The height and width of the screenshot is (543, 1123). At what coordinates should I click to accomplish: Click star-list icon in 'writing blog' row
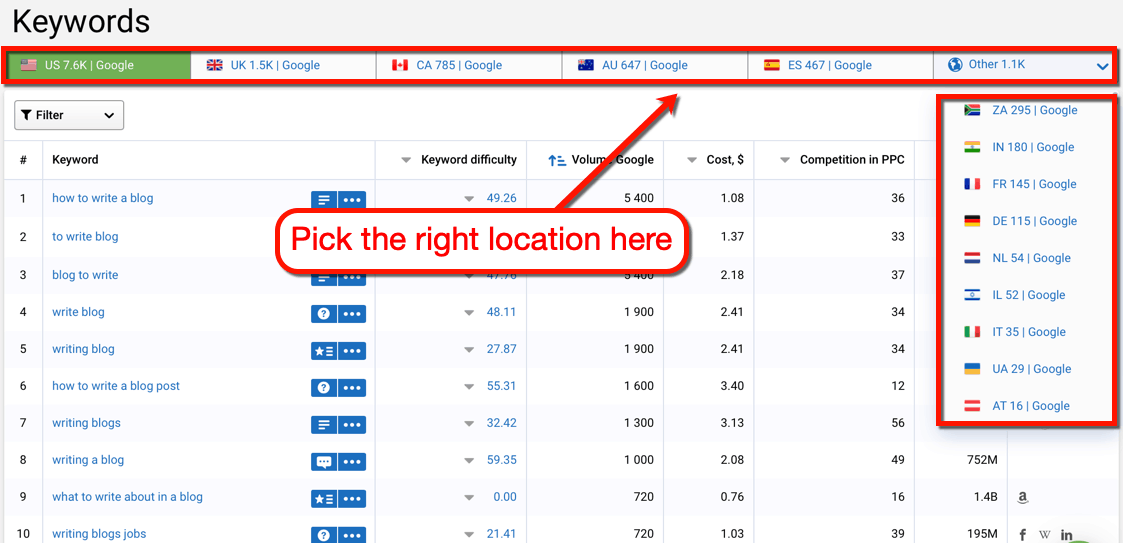pyautogui.click(x=324, y=351)
